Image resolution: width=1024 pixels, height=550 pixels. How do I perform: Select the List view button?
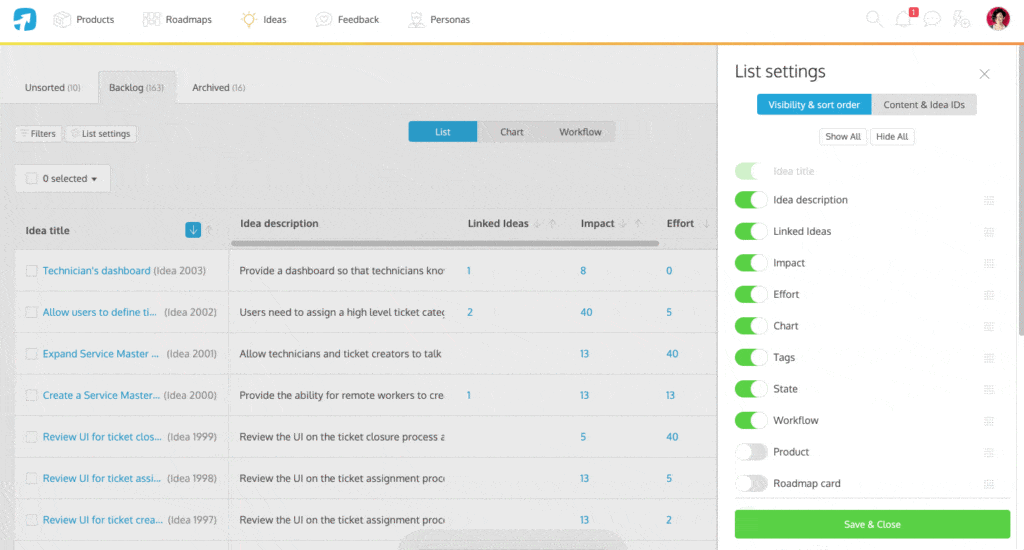443,132
